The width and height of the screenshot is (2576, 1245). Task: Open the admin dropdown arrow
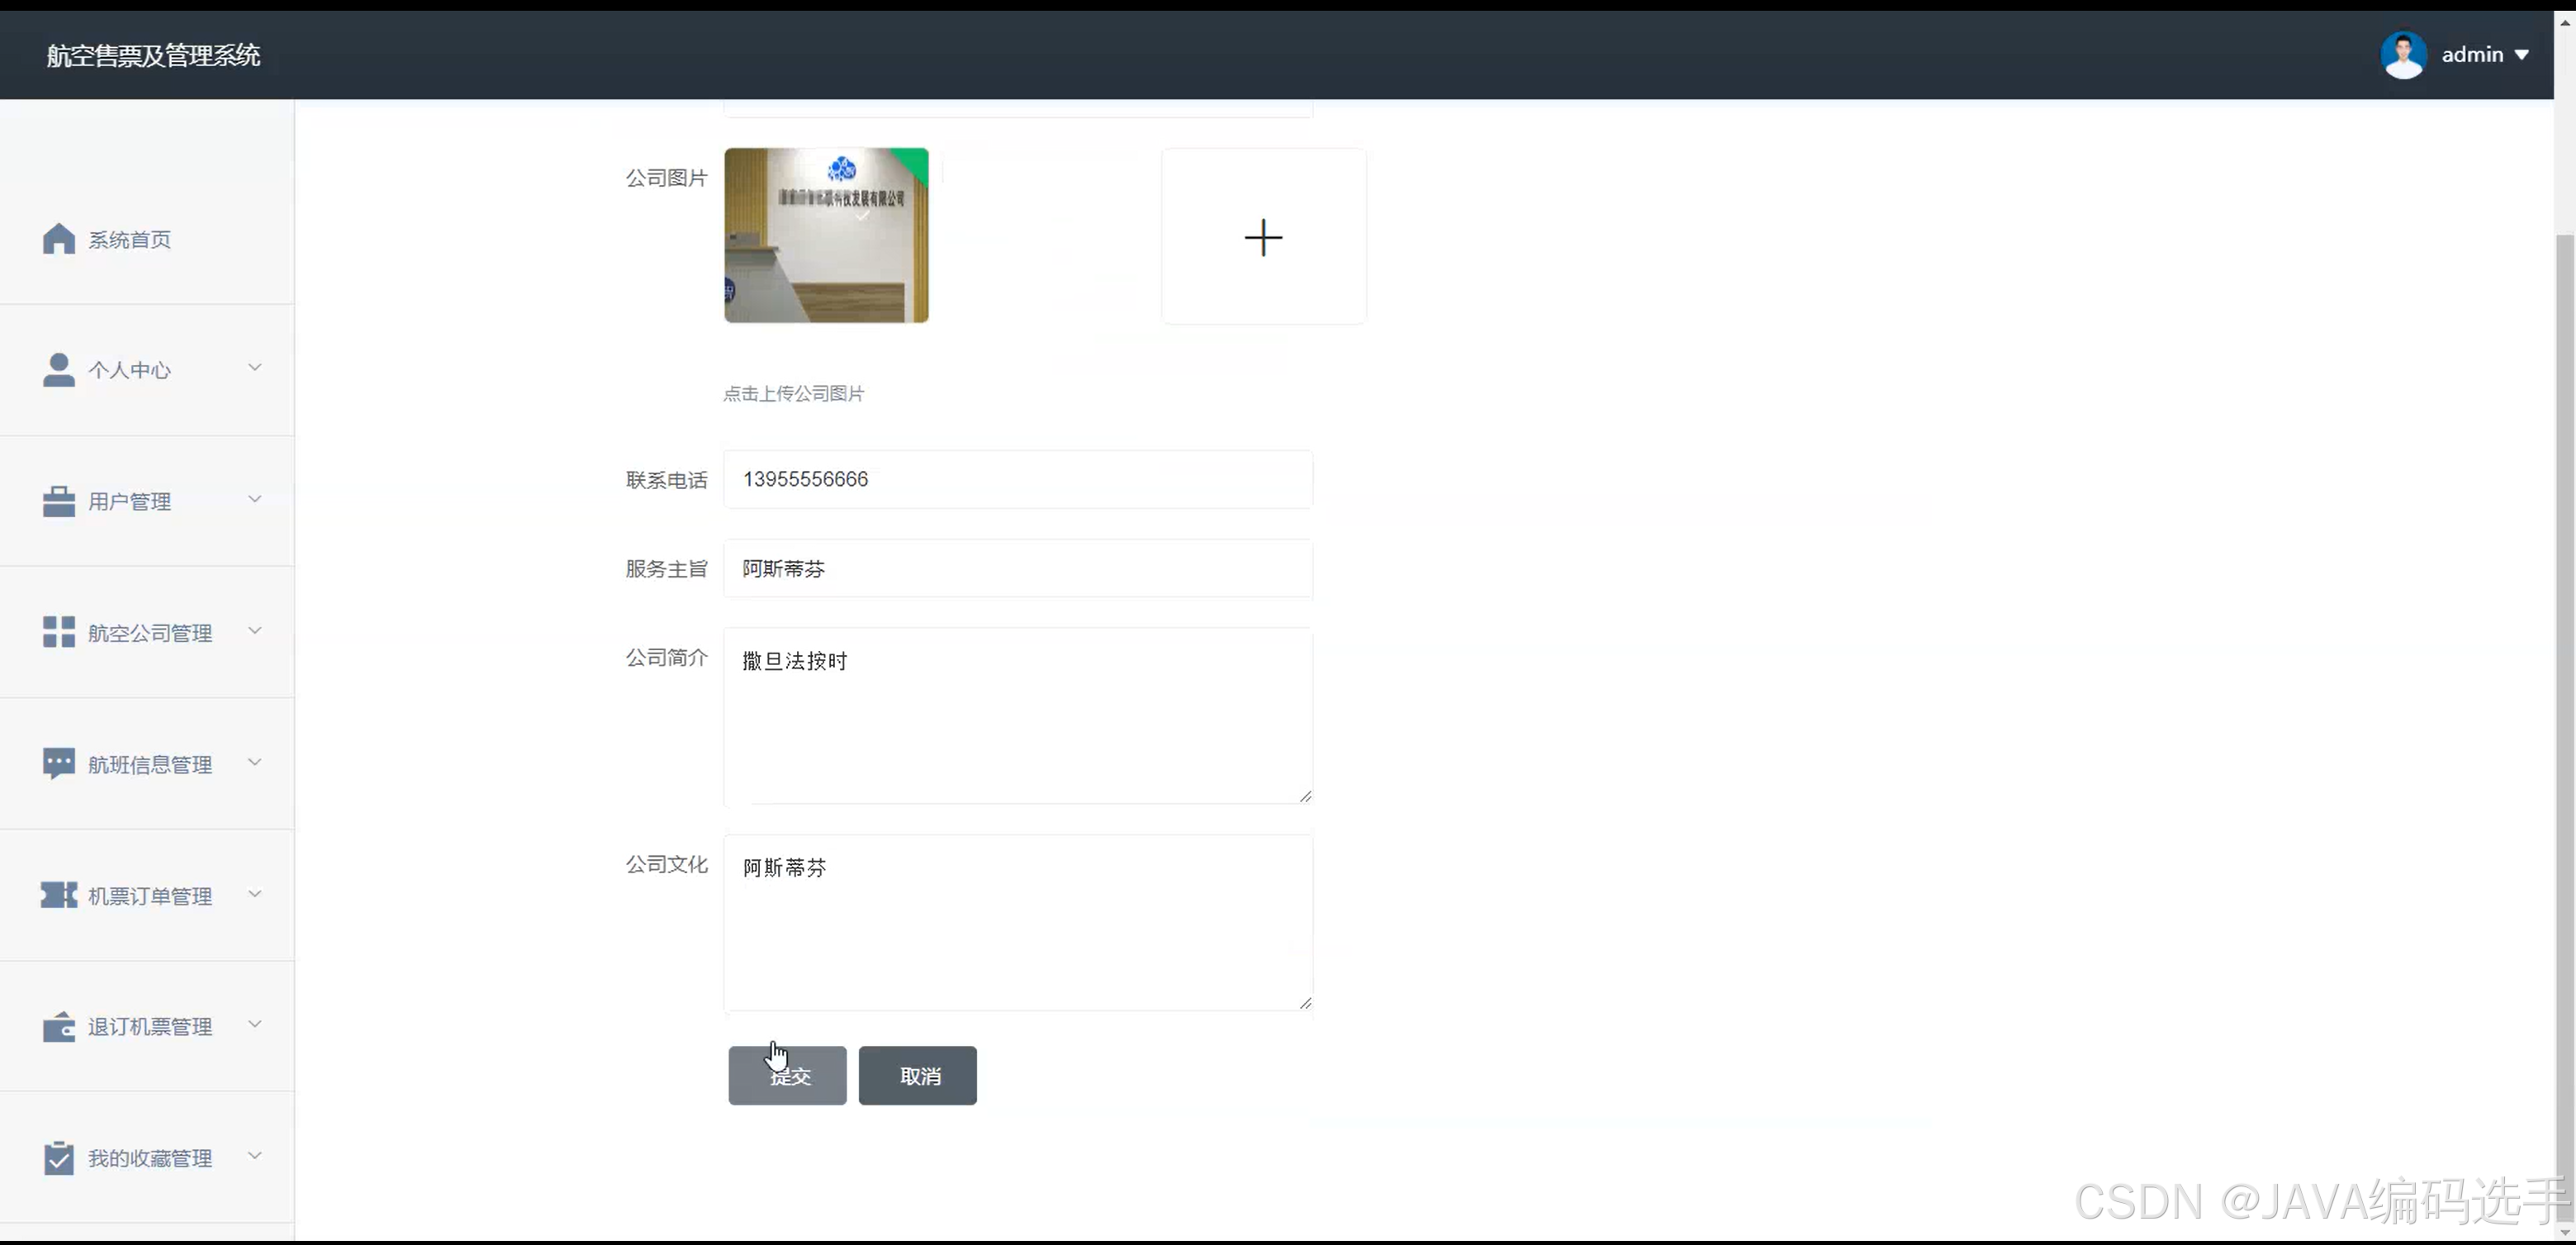[x=2522, y=55]
